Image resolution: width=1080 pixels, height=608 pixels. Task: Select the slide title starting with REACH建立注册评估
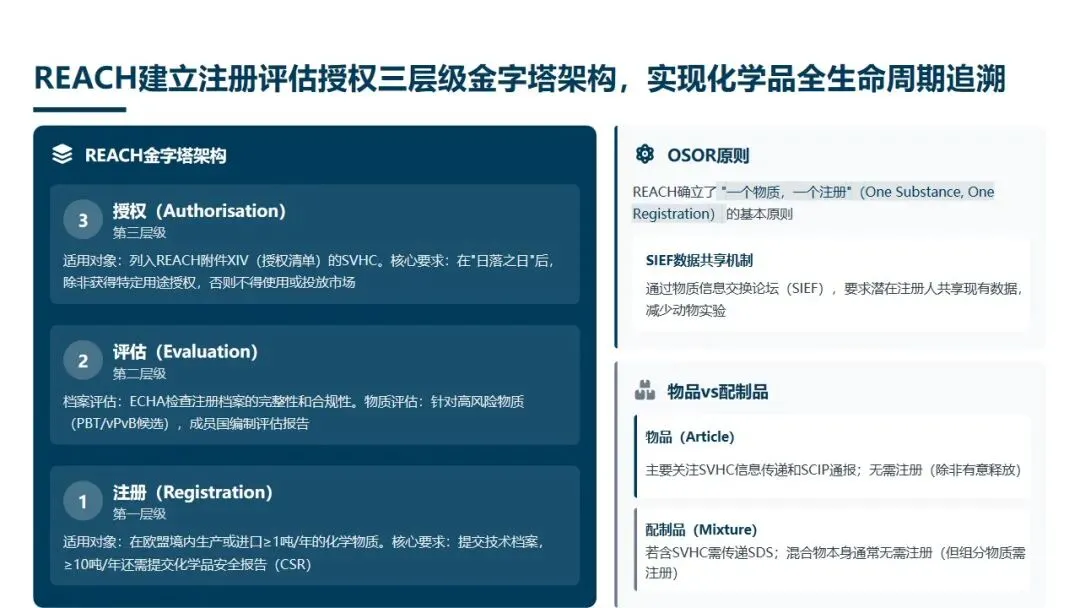pyautogui.click(x=520, y=78)
